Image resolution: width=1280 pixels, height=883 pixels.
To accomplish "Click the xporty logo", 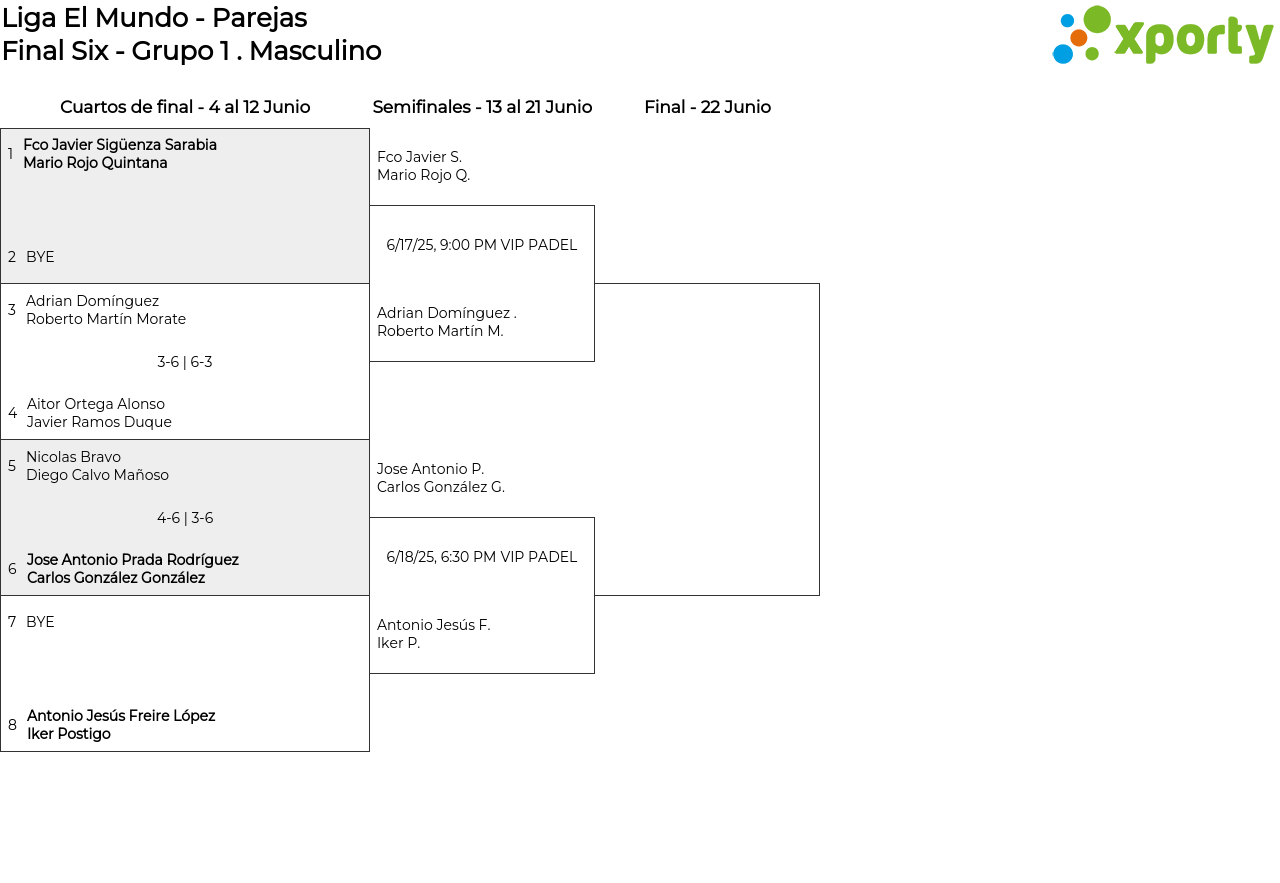I will pyautogui.click(x=1162, y=36).
